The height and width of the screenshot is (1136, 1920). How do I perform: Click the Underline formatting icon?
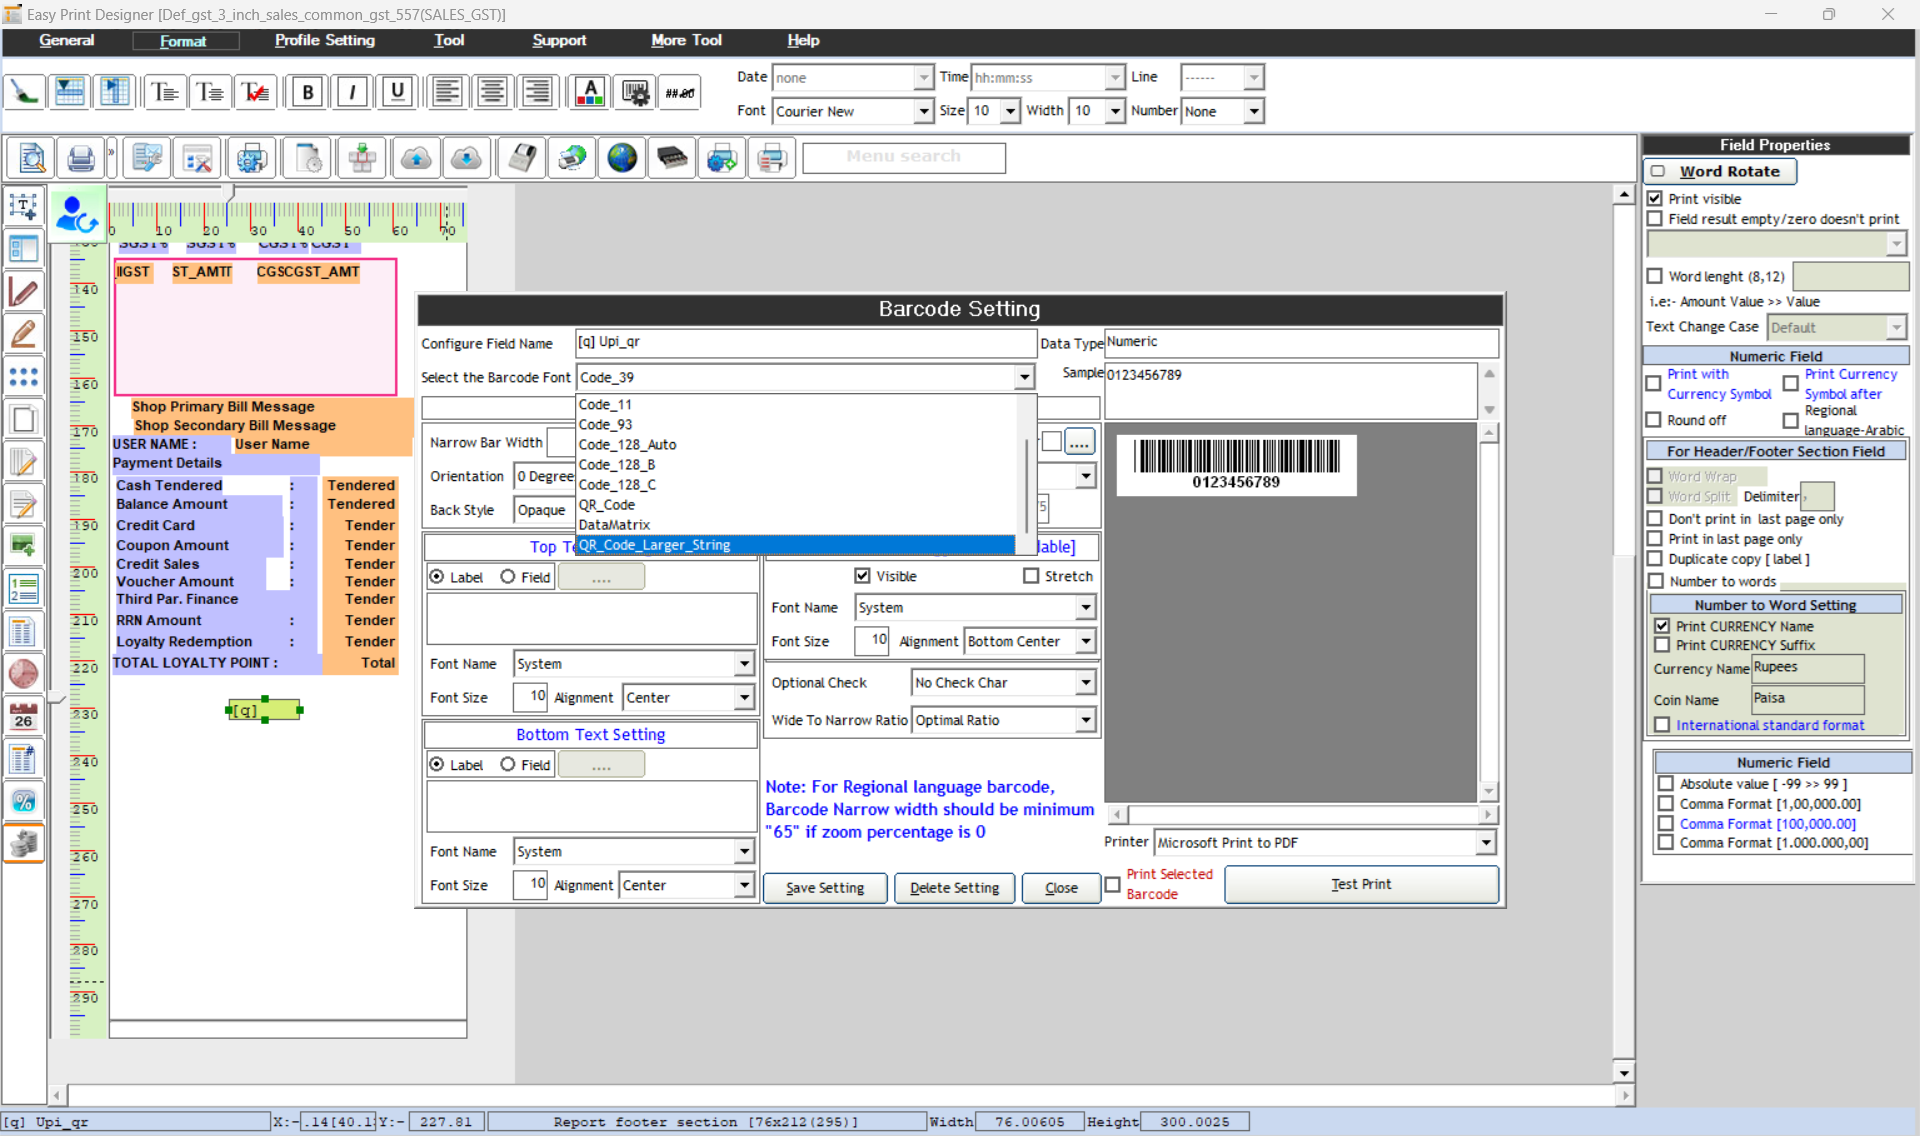pyautogui.click(x=397, y=92)
